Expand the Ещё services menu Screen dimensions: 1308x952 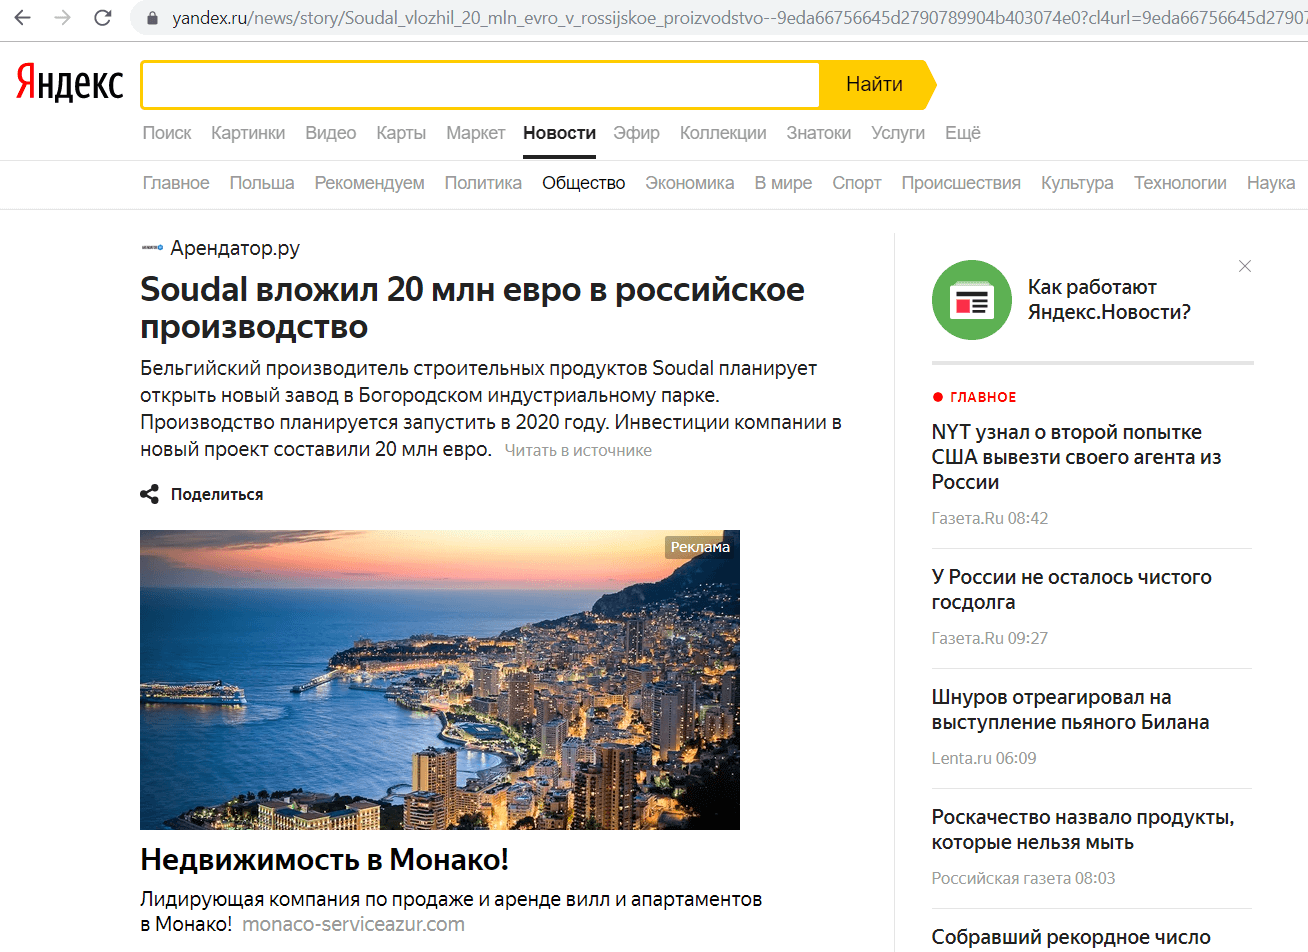(963, 133)
